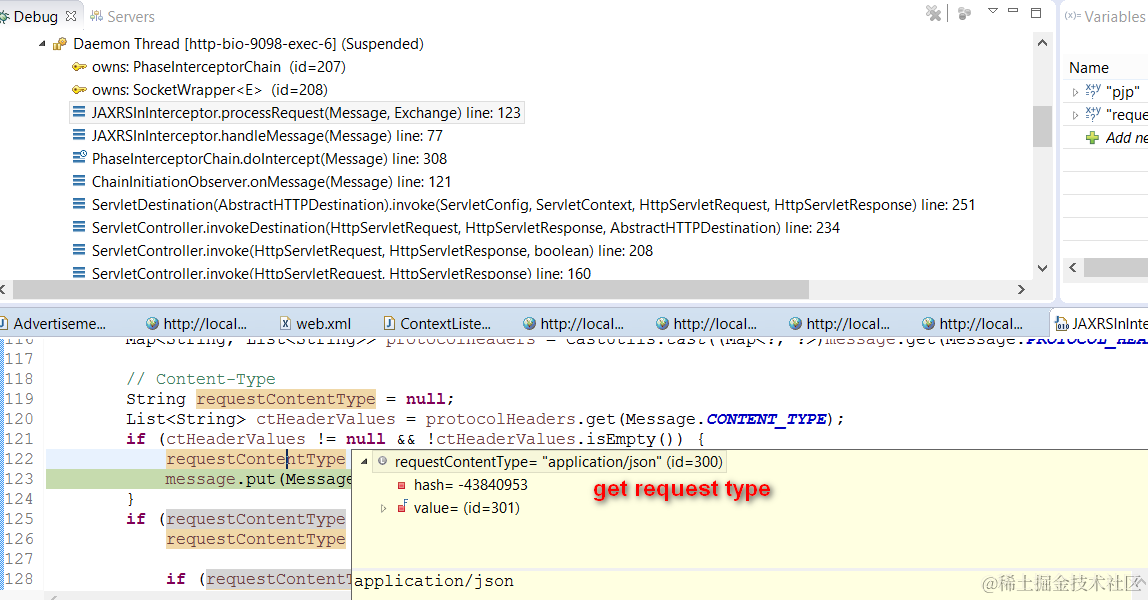Select ServletController.invokeDestination frame line 234
The height and width of the screenshot is (600, 1148).
(x=465, y=228)
